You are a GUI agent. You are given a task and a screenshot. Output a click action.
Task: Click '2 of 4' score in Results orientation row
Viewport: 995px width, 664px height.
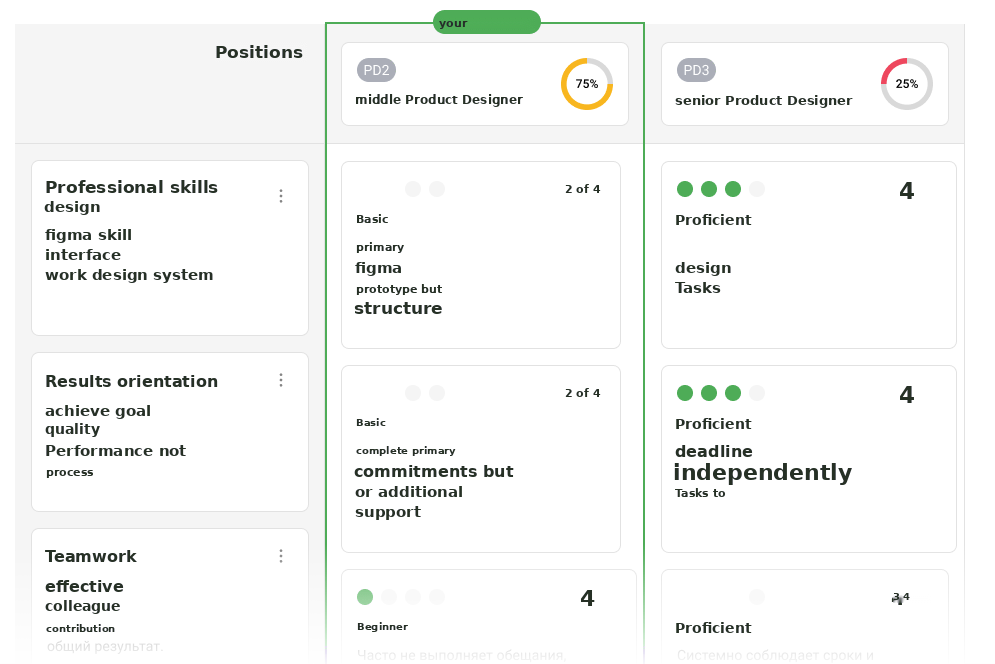pos(583,393)
